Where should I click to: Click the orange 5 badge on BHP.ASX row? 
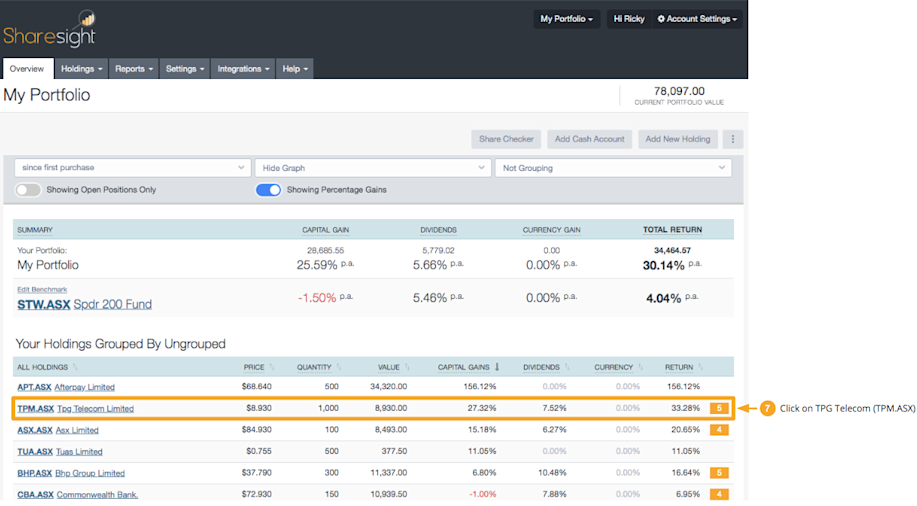coord(718,473)
